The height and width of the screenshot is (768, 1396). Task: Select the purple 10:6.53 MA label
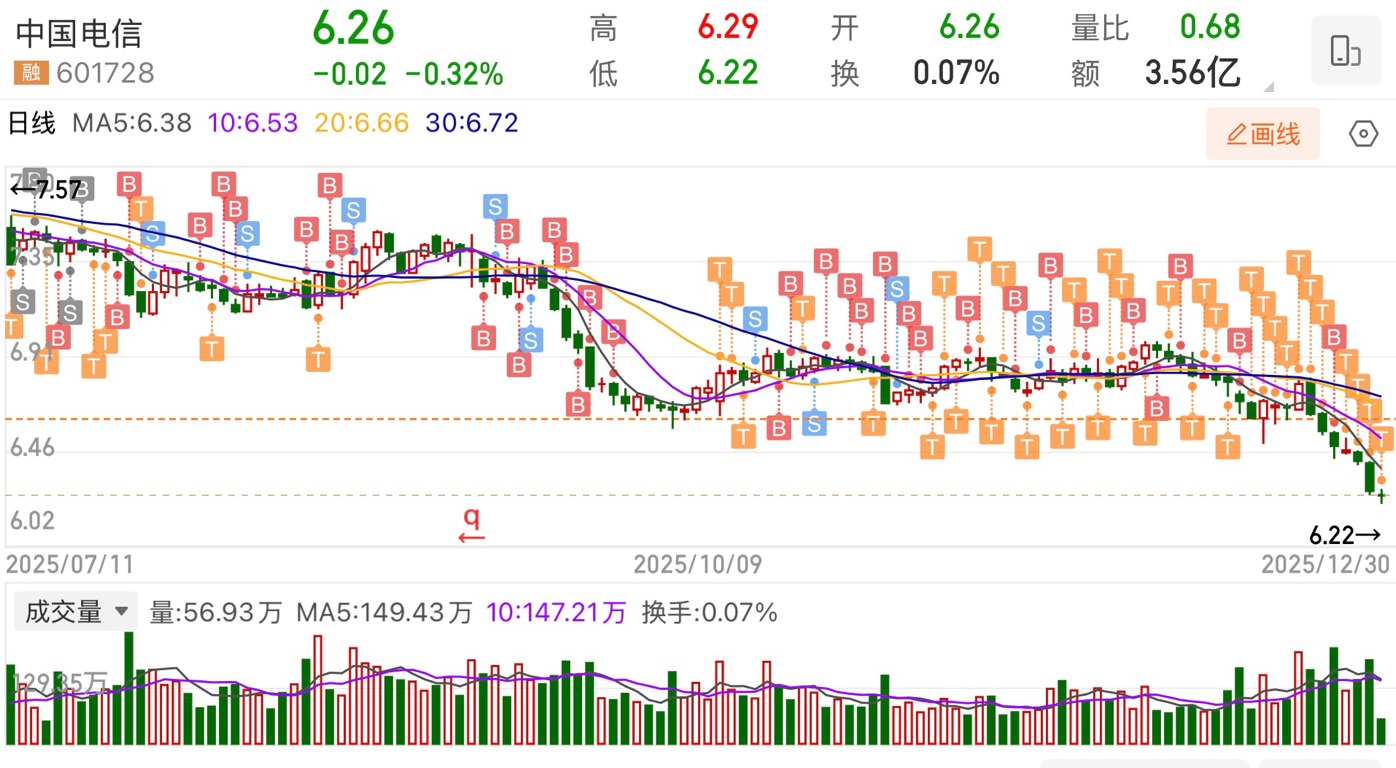click(x=253, y=124)
